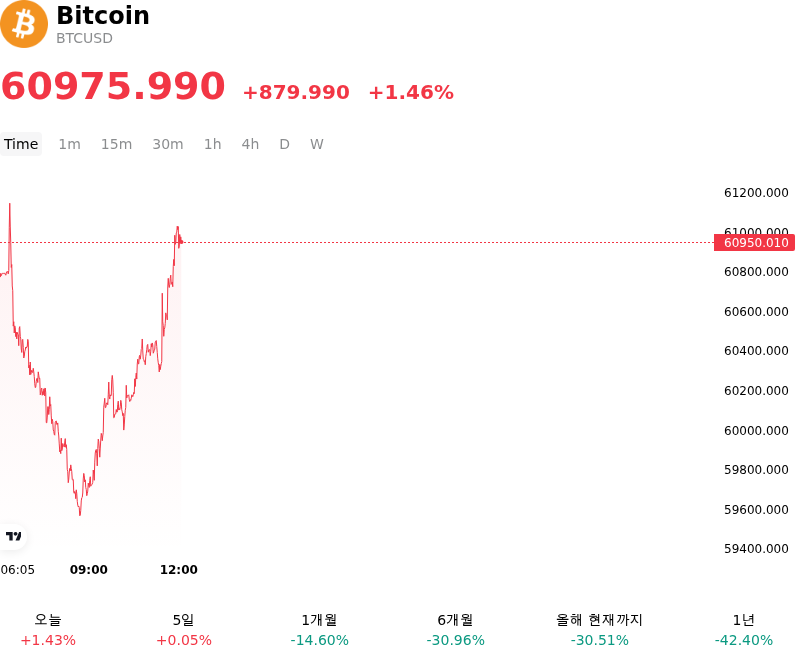Select 올해 현재까지 year-to-date range
The width and height of the screenshot is (800, 660).
click(x=599, y=630)
